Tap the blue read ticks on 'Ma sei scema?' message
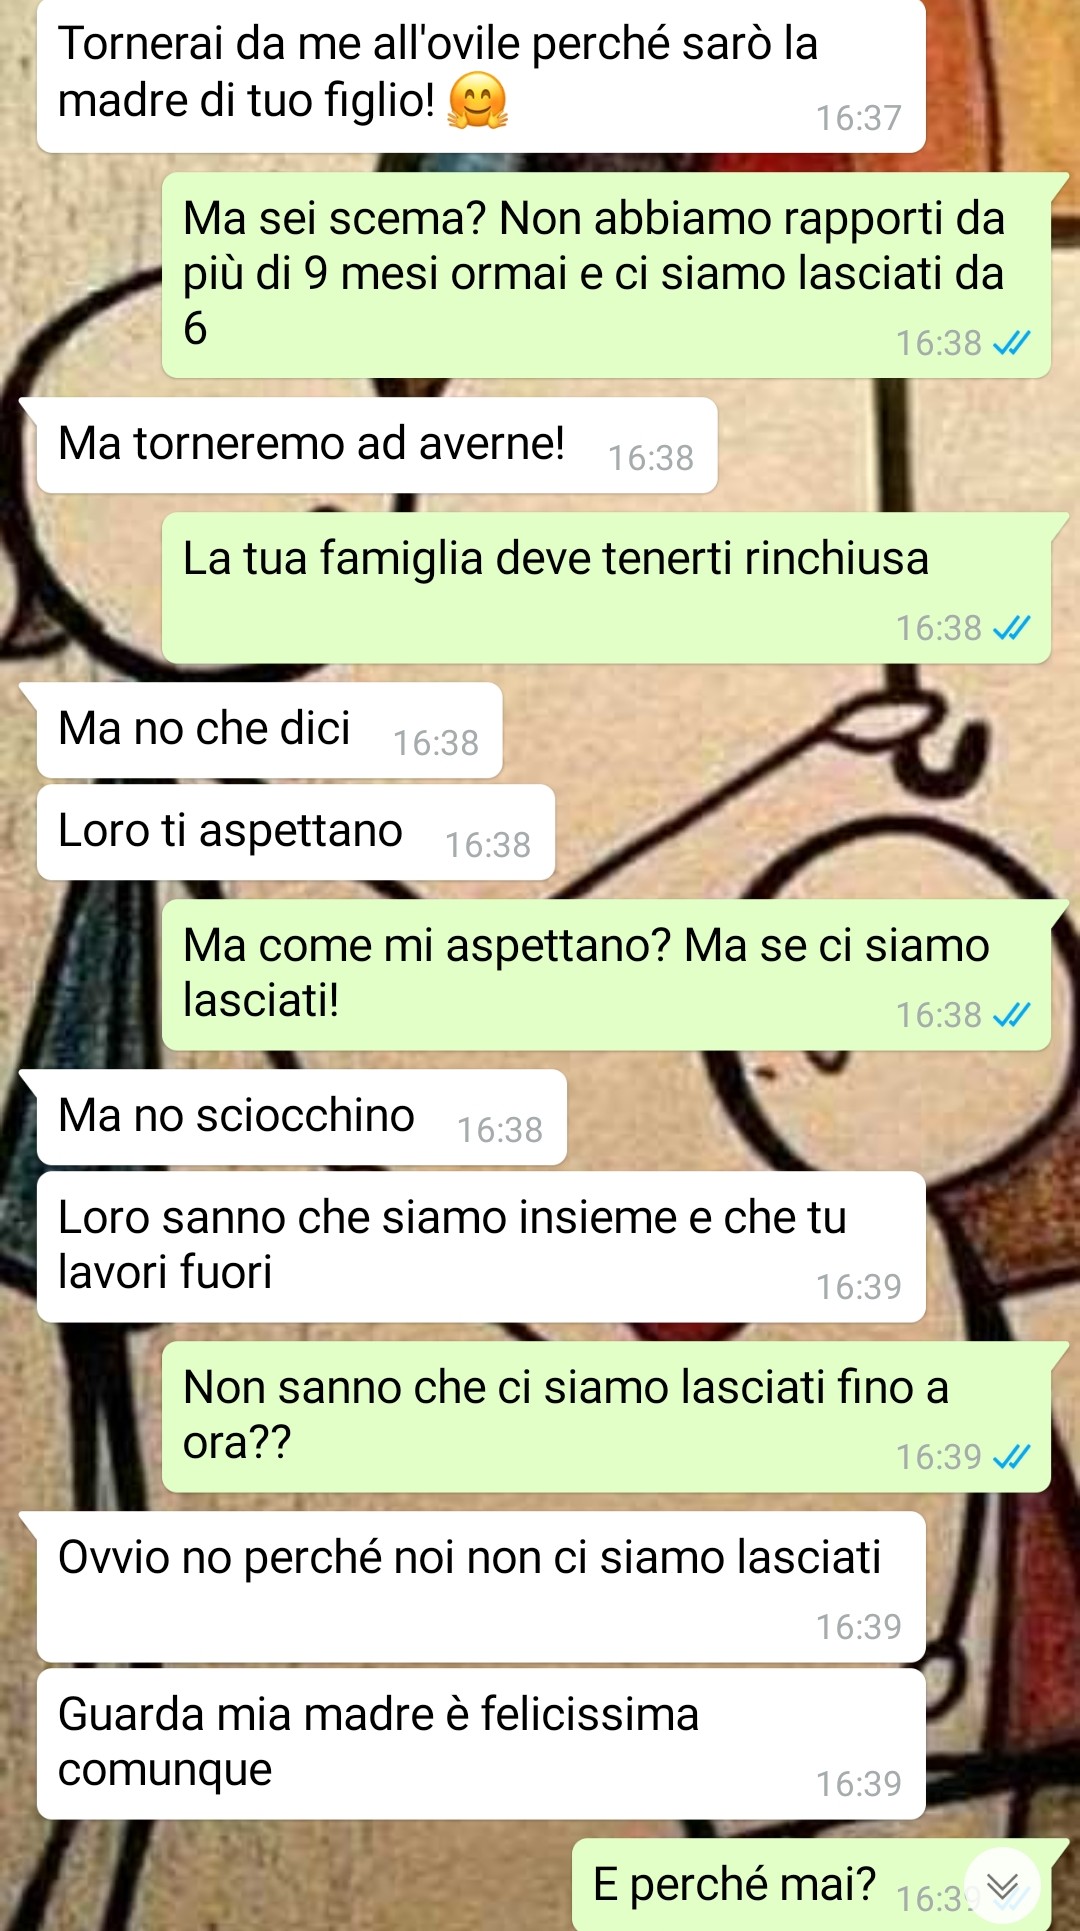 (x=1011, y=343)
